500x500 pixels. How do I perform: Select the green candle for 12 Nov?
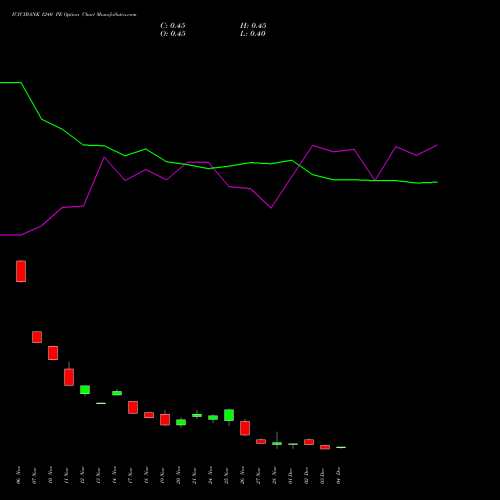[85, 390]
